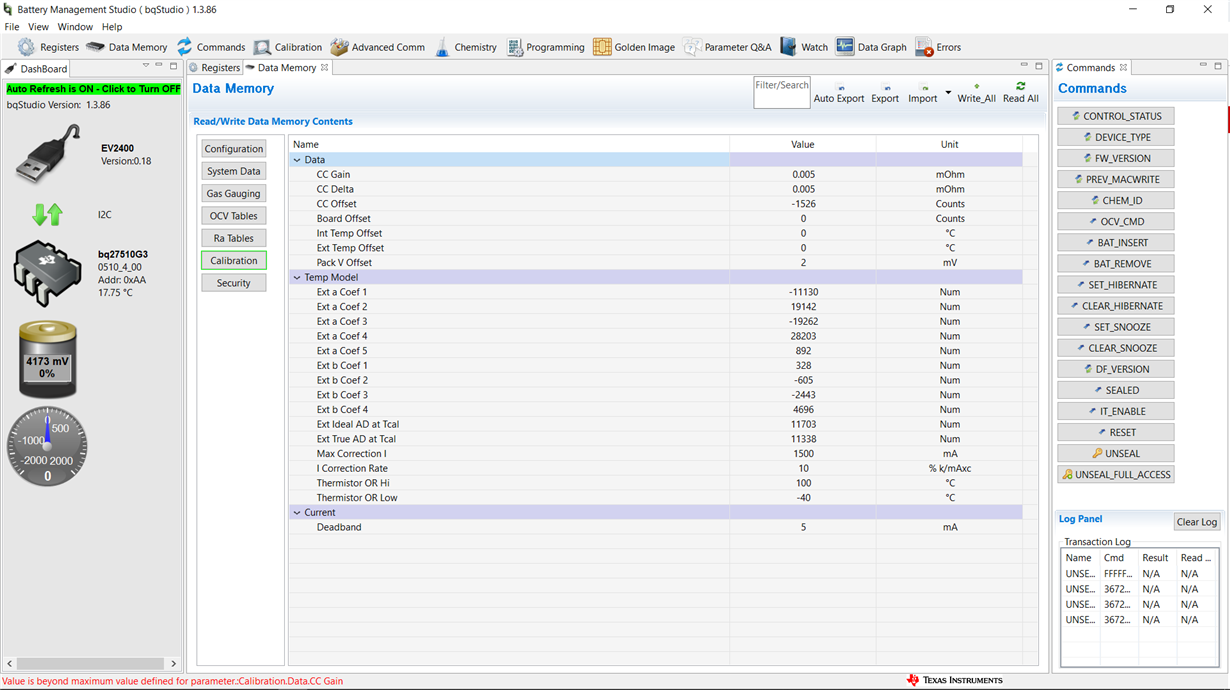
Task: Minimize the Commands panel
Action: [1203, 66]
